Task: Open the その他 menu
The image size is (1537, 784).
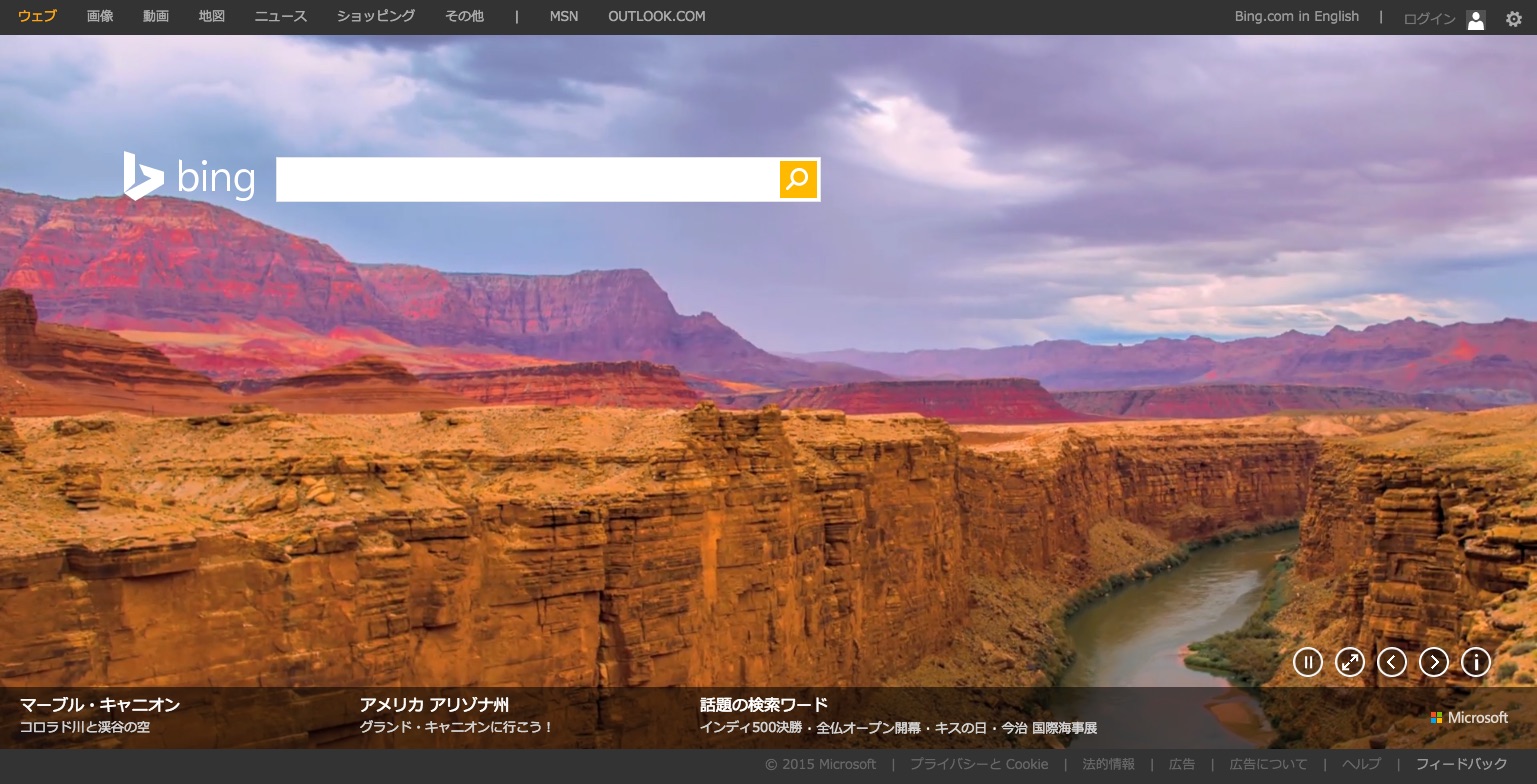Action: coord(464,16)
